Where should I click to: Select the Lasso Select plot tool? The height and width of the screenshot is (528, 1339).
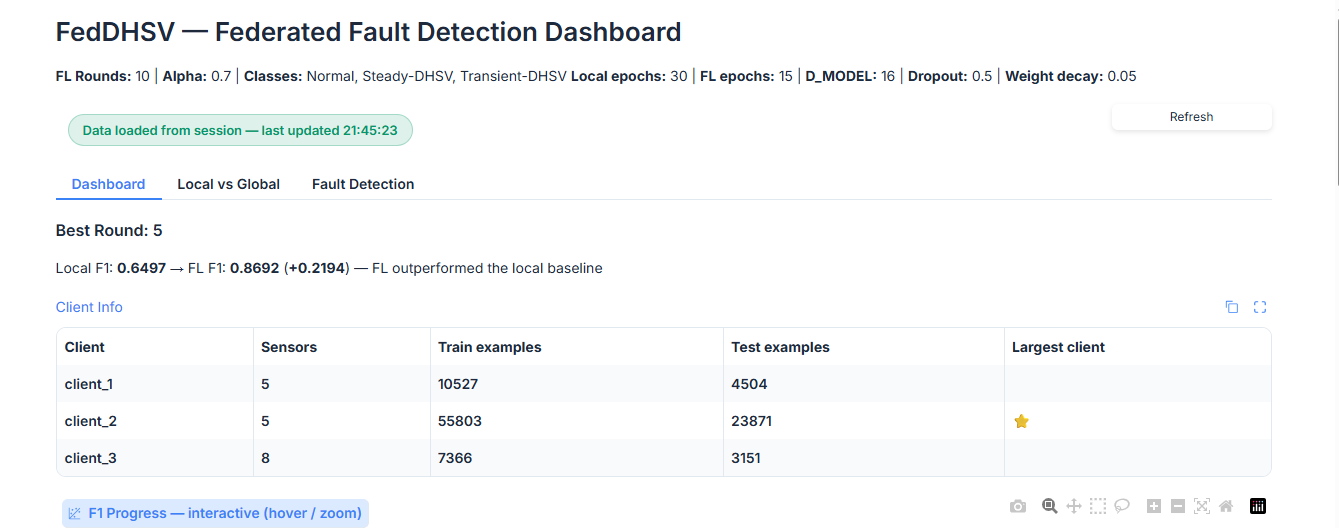point(1122,506)
